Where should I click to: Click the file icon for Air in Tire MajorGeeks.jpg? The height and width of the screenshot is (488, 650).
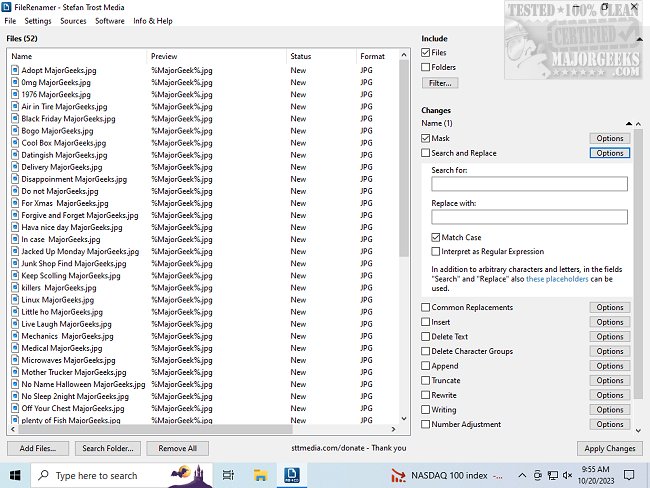point(15,106)
